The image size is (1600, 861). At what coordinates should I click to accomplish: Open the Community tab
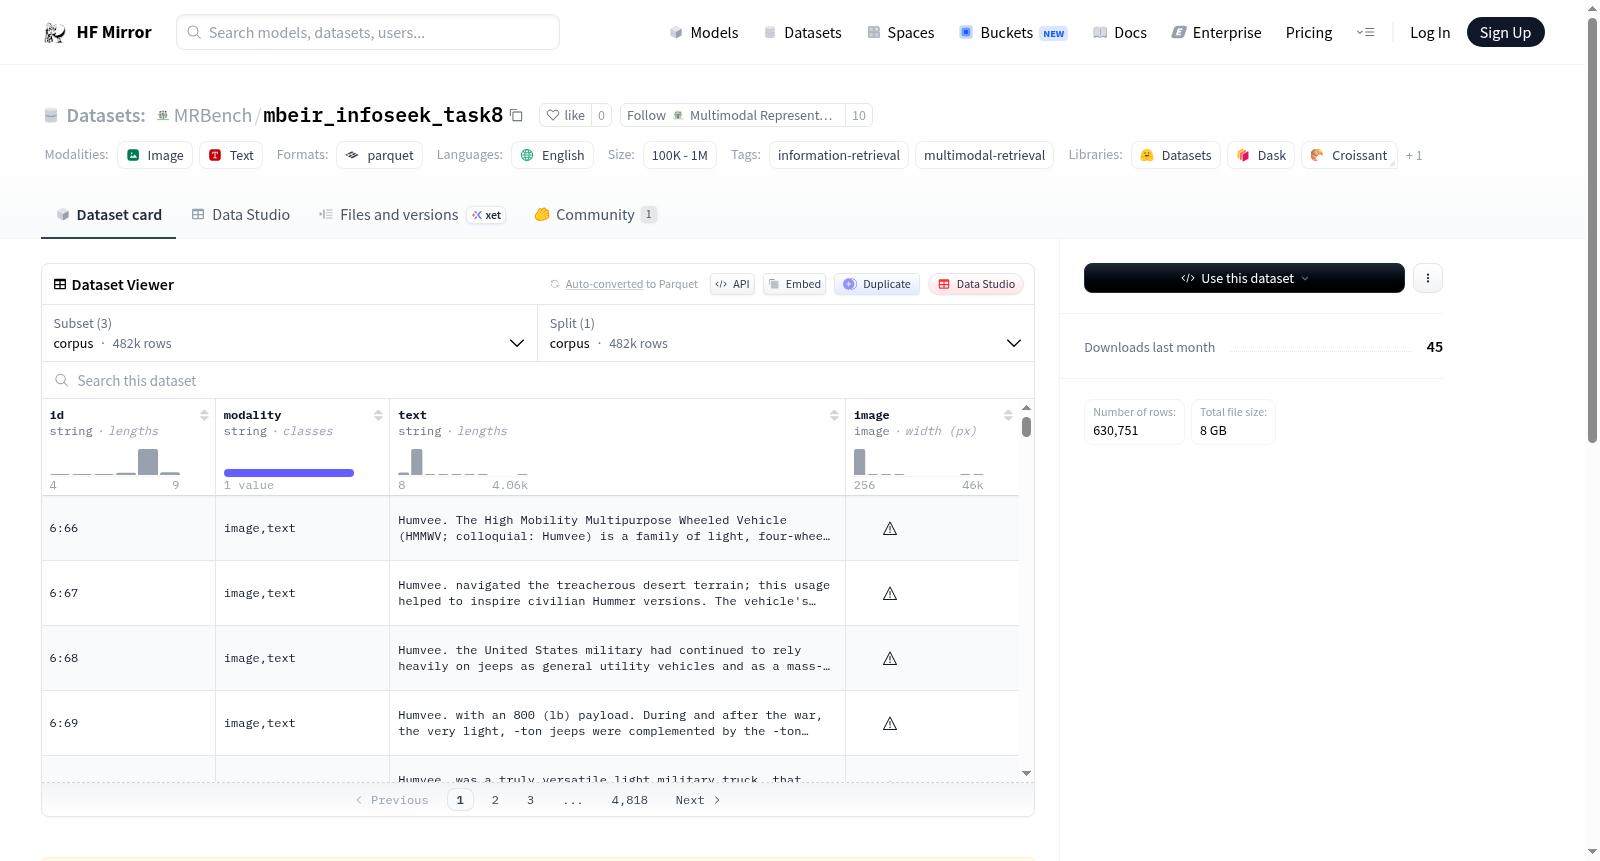(x=595, y=215)
